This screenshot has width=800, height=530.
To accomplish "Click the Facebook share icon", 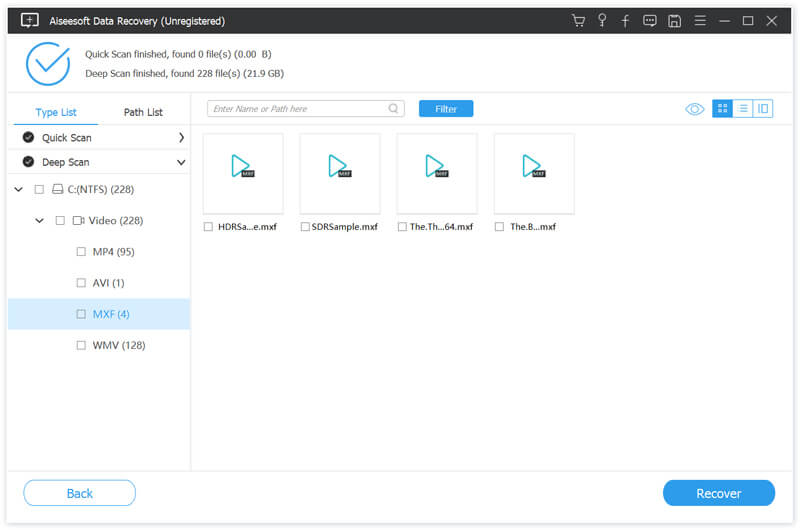I will (x=626, y=20).
